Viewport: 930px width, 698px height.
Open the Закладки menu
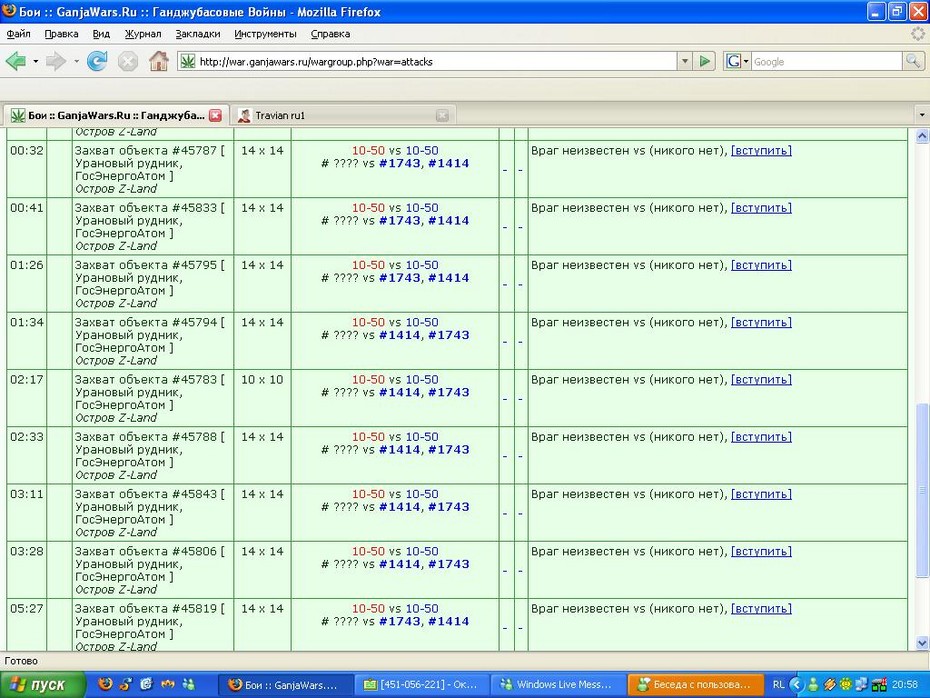[198, 34]
